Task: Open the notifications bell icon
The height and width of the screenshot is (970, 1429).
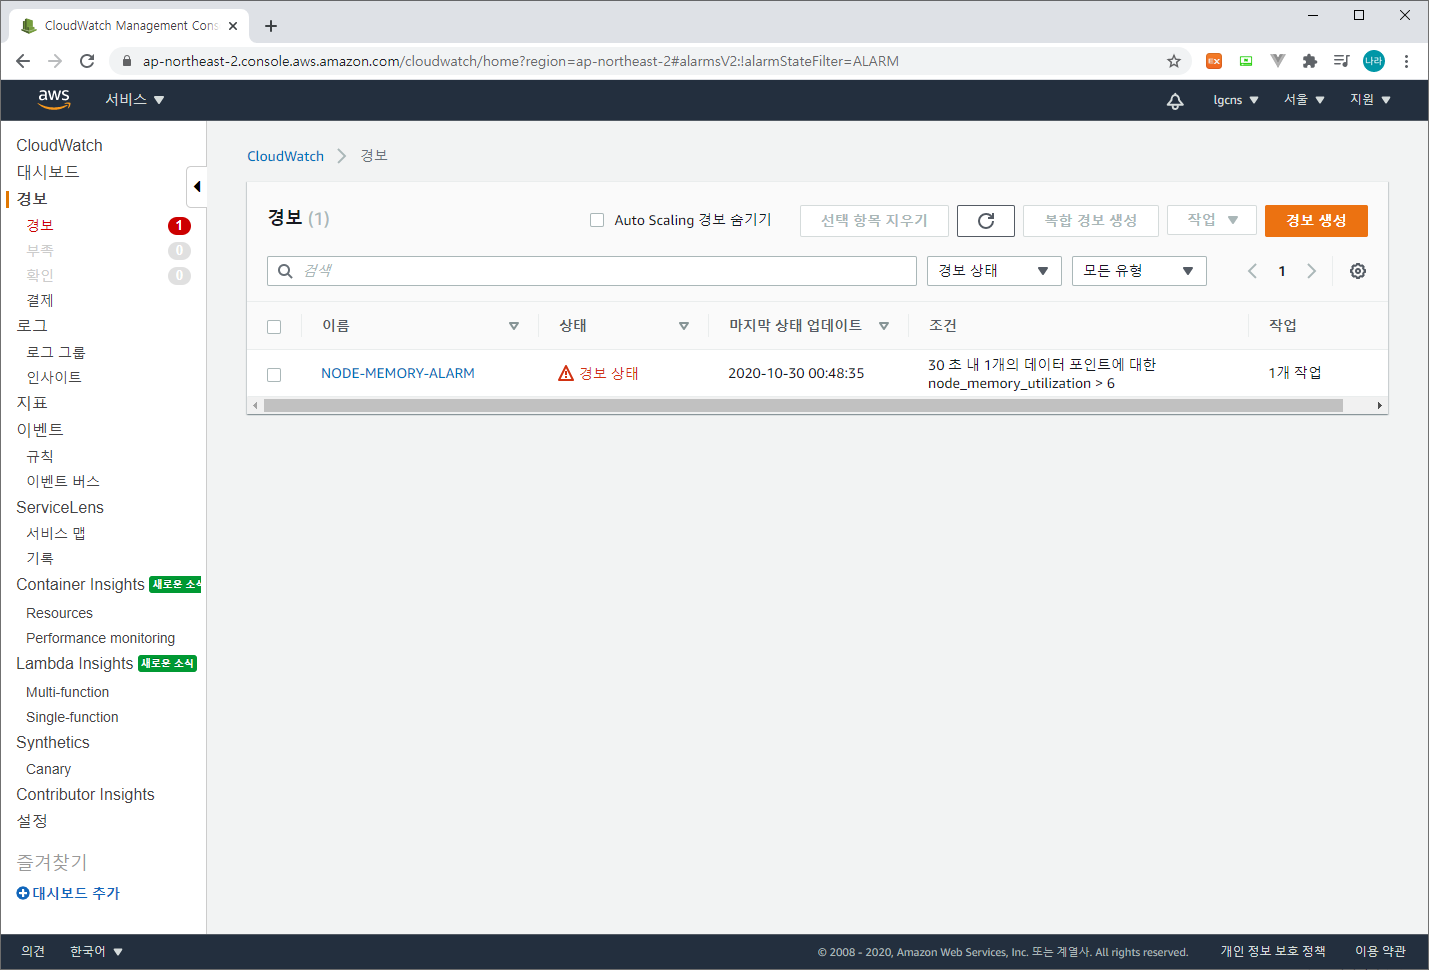Action: (x=1175, y=100)
